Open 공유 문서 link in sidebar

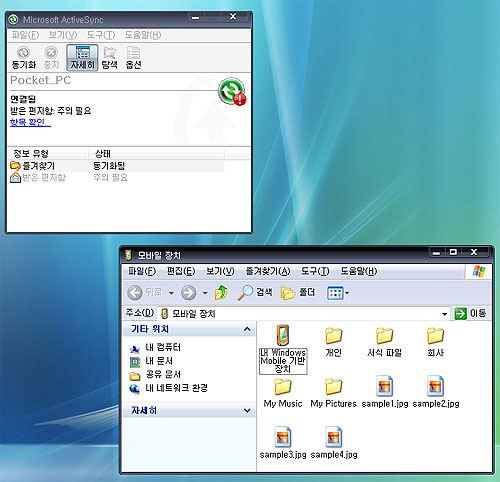155,375
